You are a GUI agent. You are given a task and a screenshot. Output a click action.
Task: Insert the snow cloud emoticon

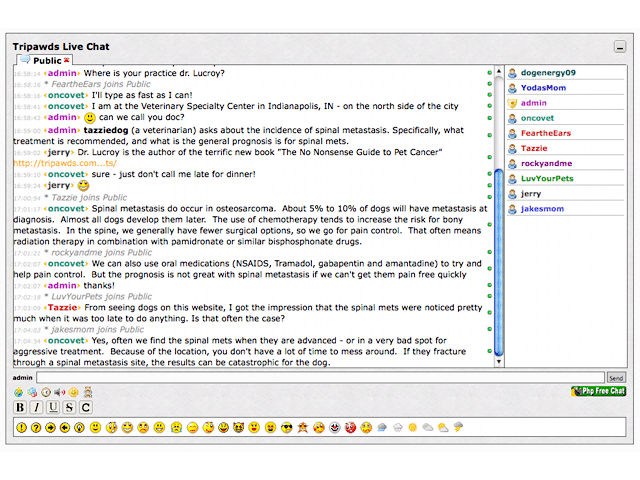click(x=398, y=428)
